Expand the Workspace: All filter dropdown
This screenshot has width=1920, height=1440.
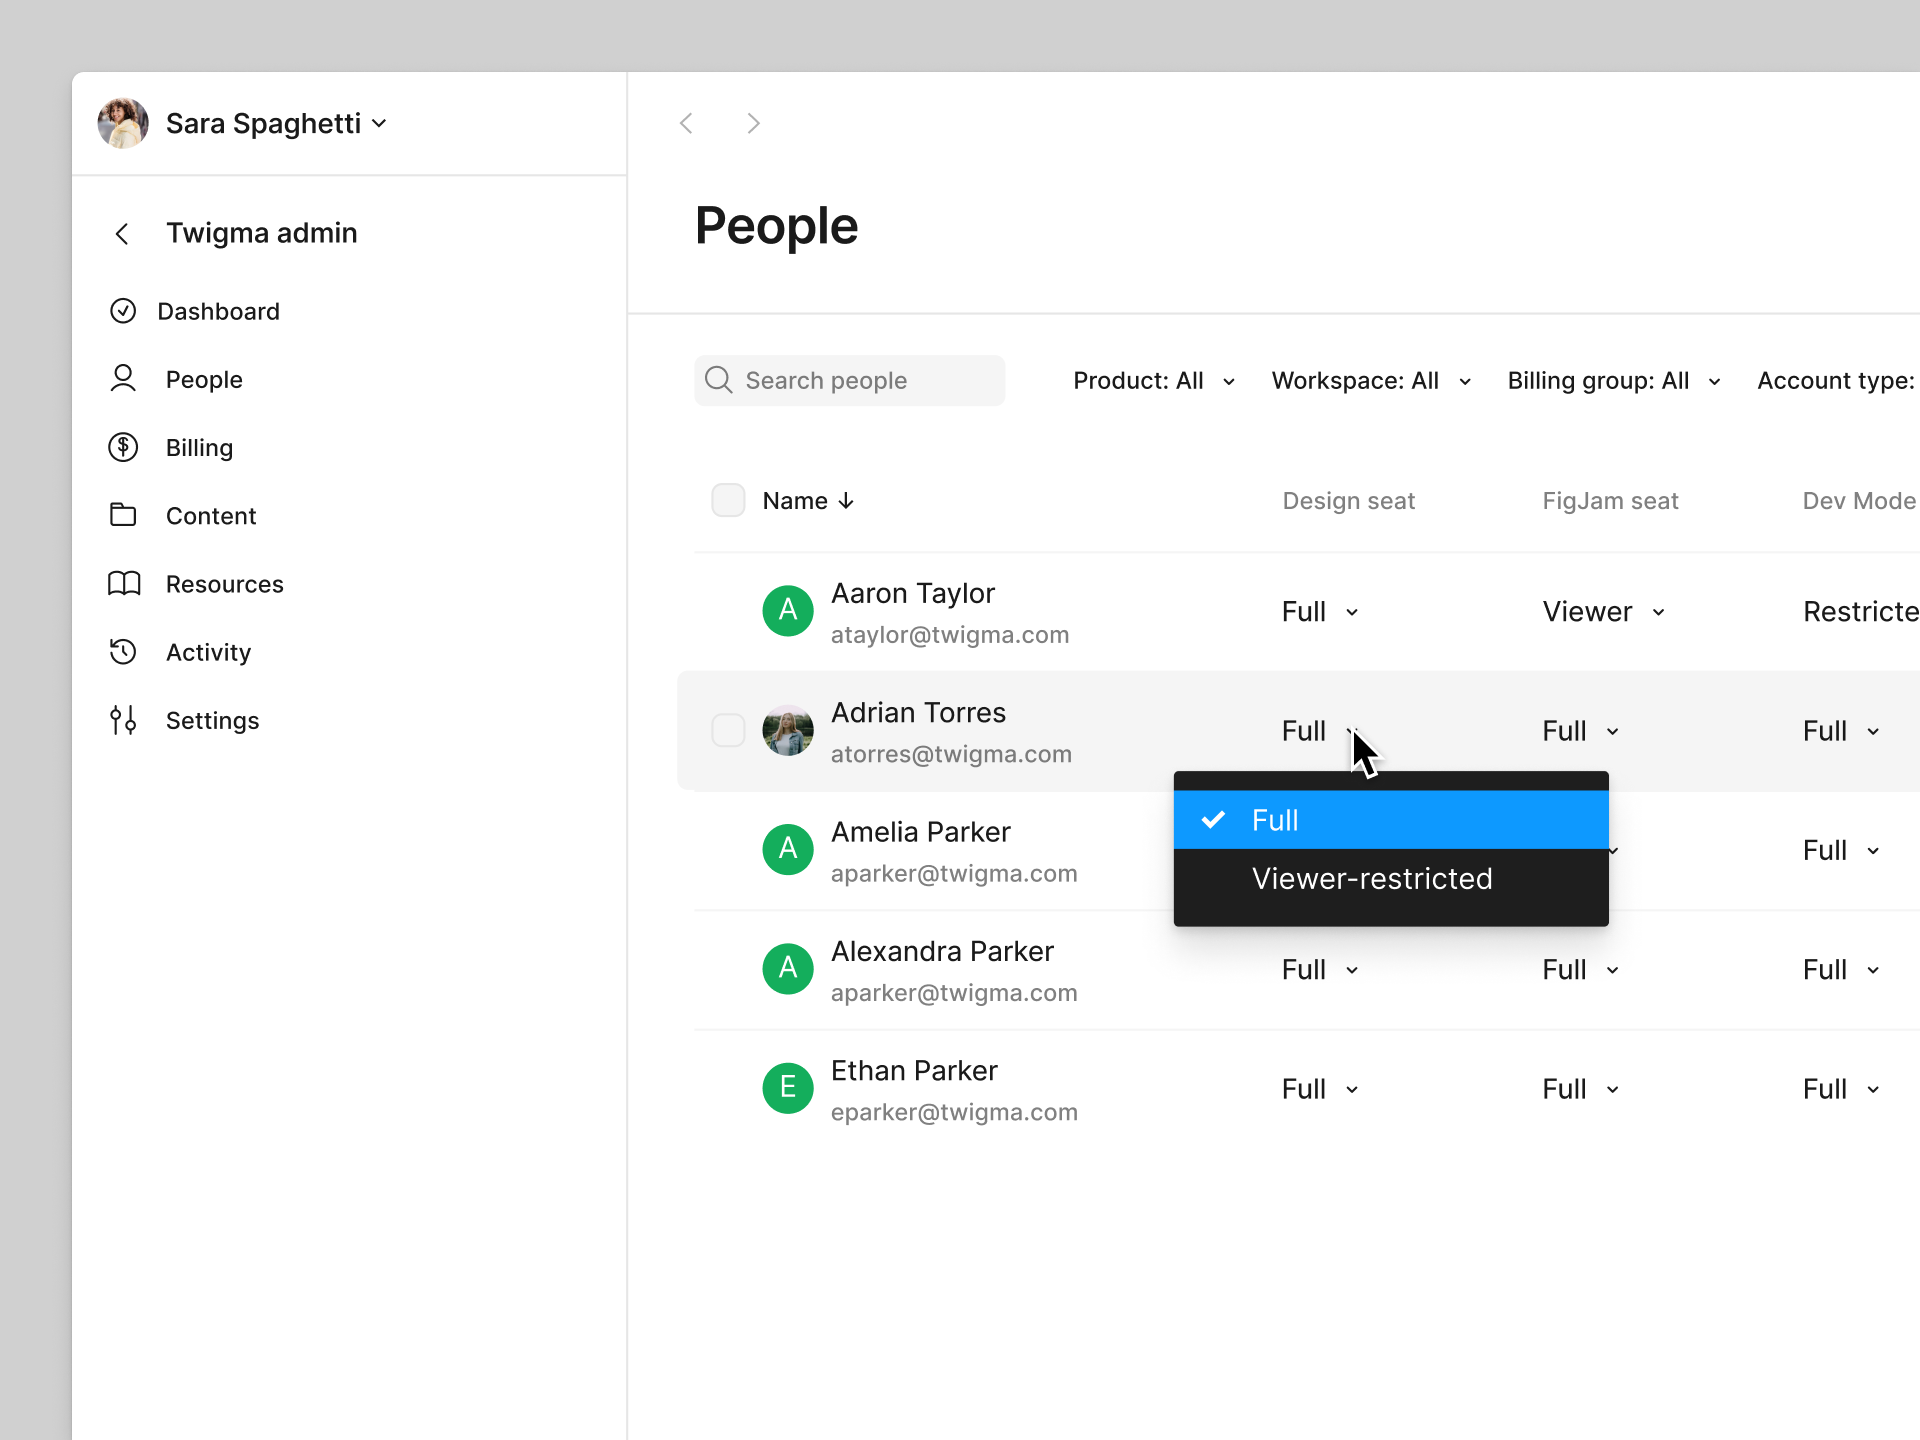(x=1368, y=381)
